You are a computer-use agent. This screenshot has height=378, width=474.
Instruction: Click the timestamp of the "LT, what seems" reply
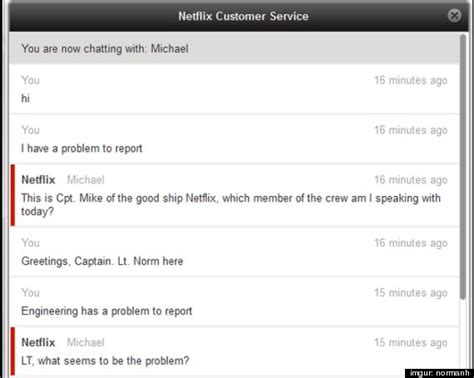[411, 343]
